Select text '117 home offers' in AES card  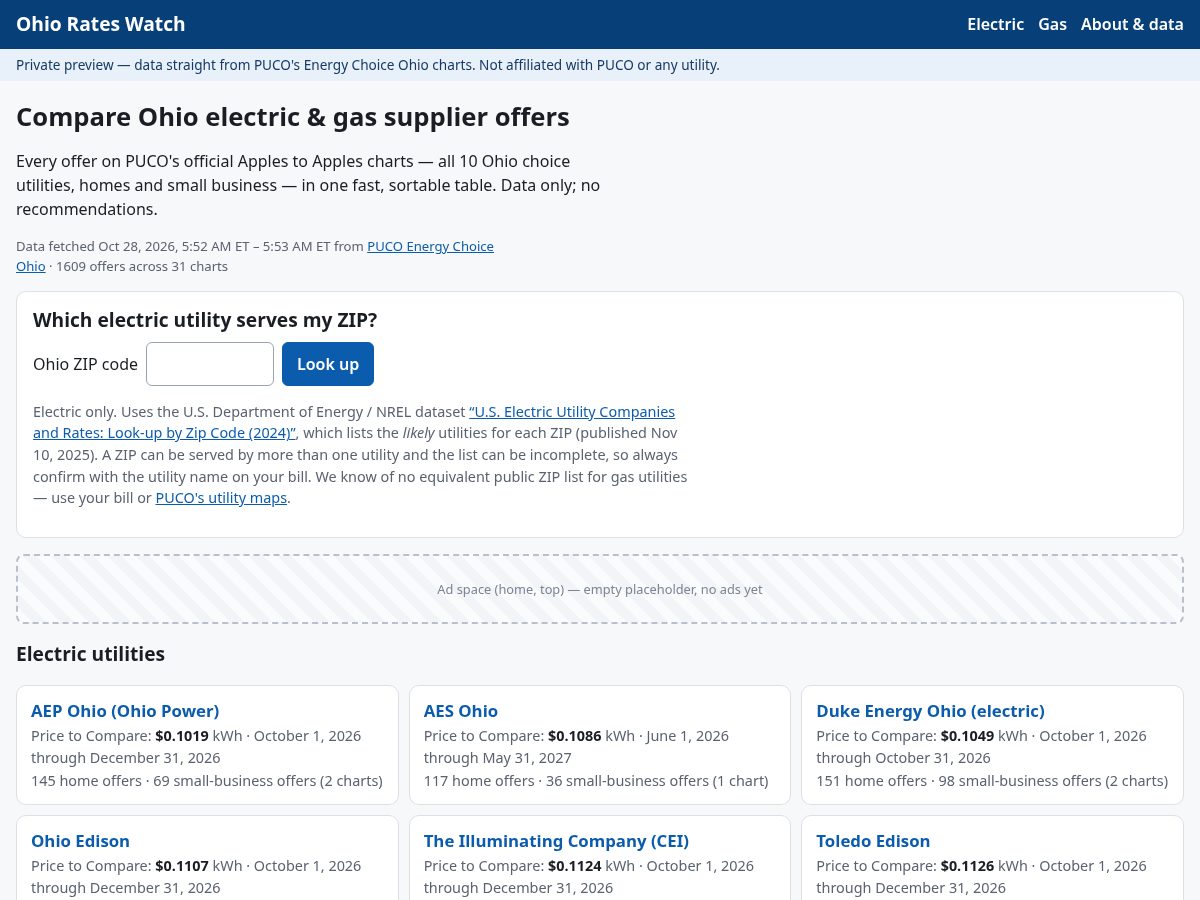pos(479,781)
